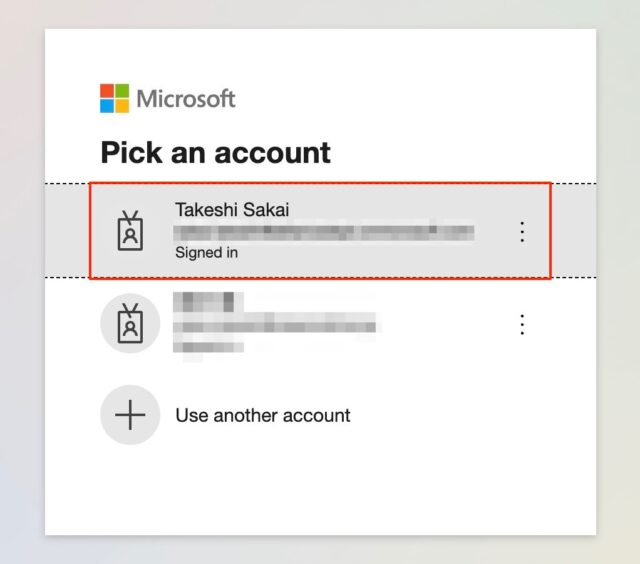Click the blurred status line of second account
640x564 pixels.
tap(208, 347)
